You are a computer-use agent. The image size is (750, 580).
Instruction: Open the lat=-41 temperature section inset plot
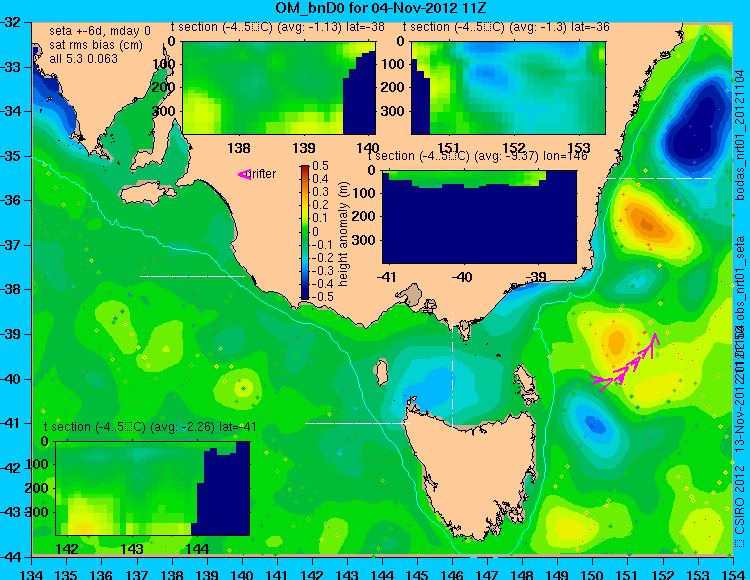[x=153, y=488]
